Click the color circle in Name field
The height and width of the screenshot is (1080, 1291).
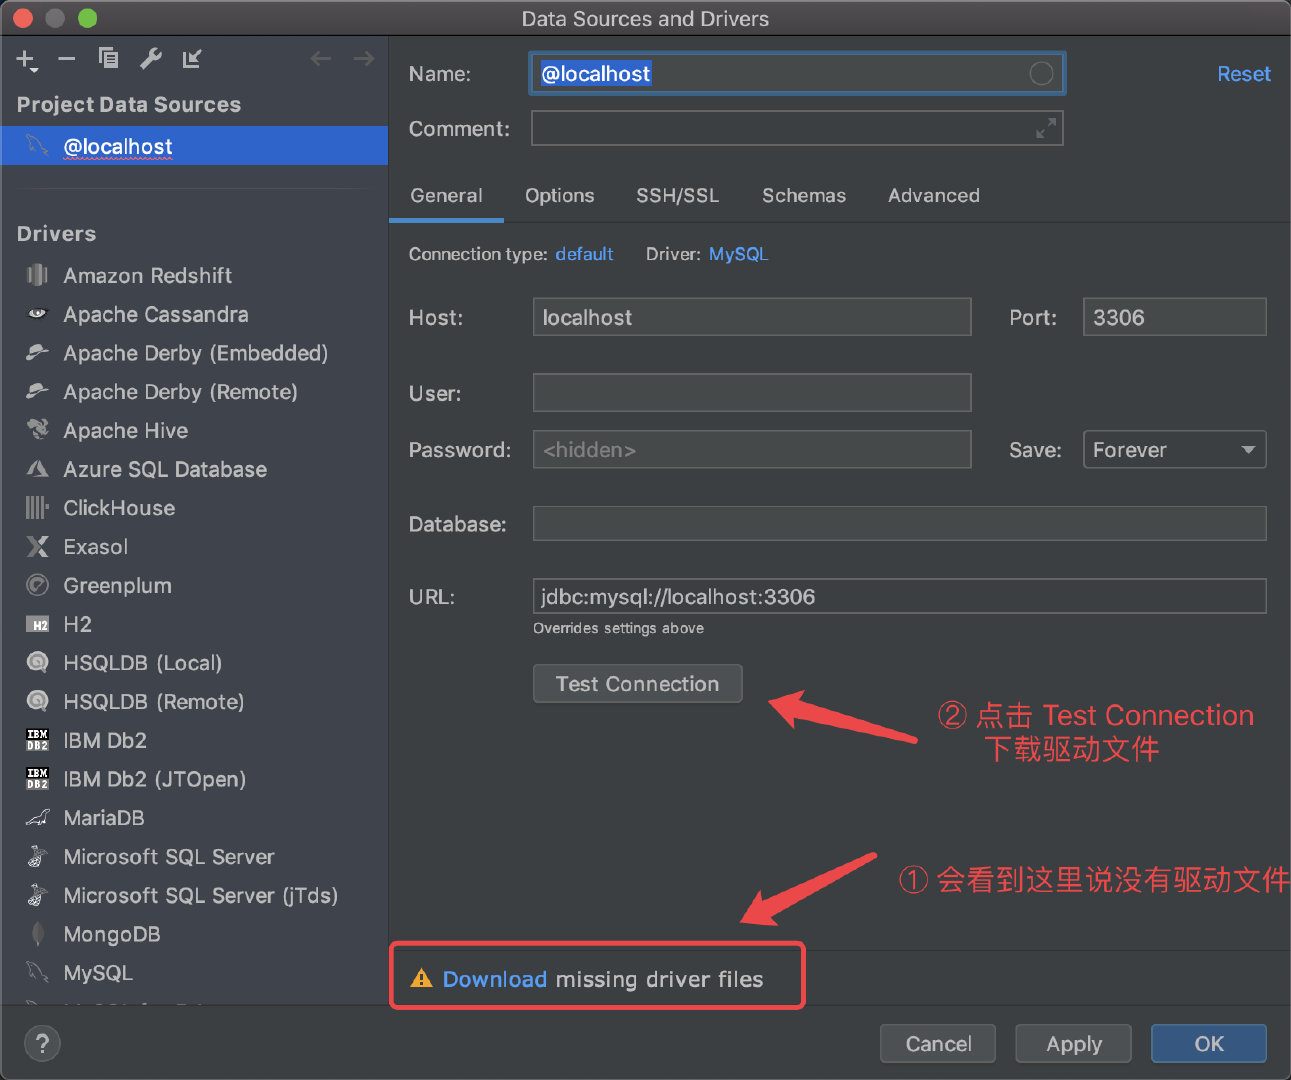(x=1041, y=73)
